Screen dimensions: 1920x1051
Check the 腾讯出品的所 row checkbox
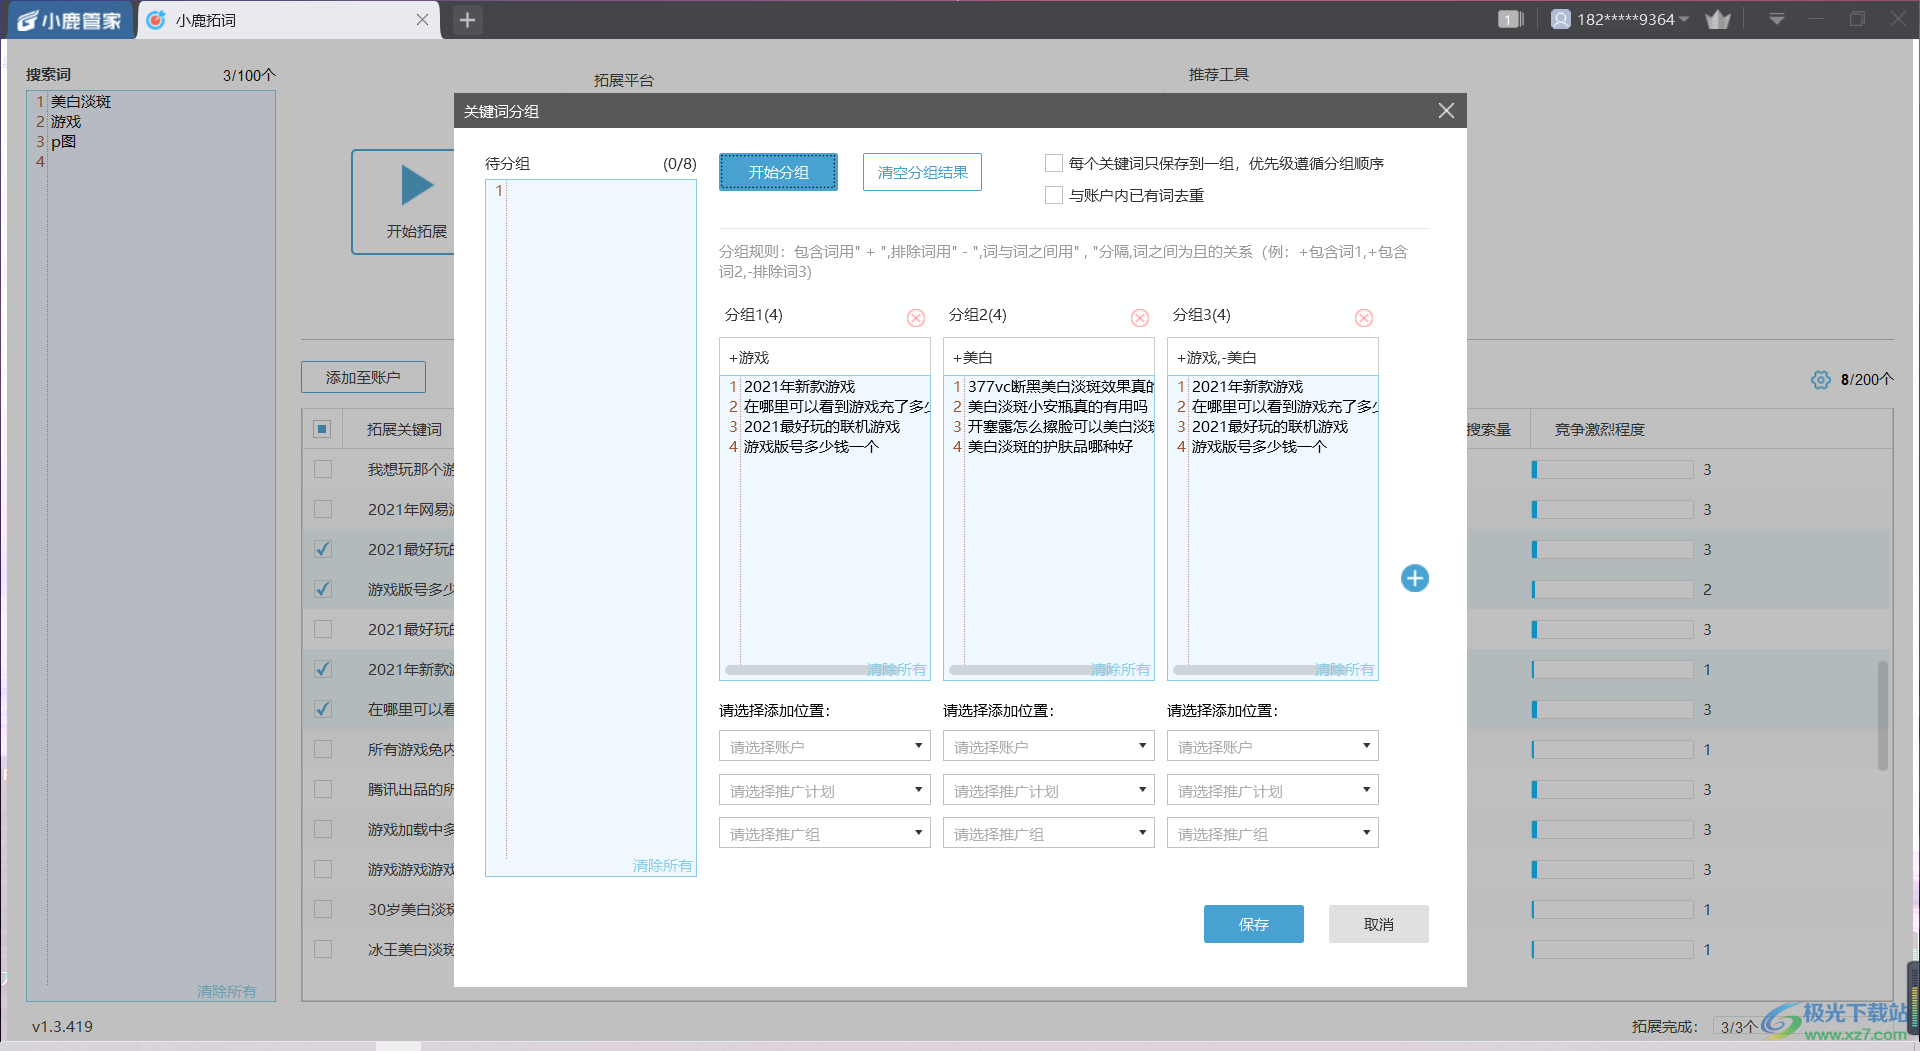point(322,789)
